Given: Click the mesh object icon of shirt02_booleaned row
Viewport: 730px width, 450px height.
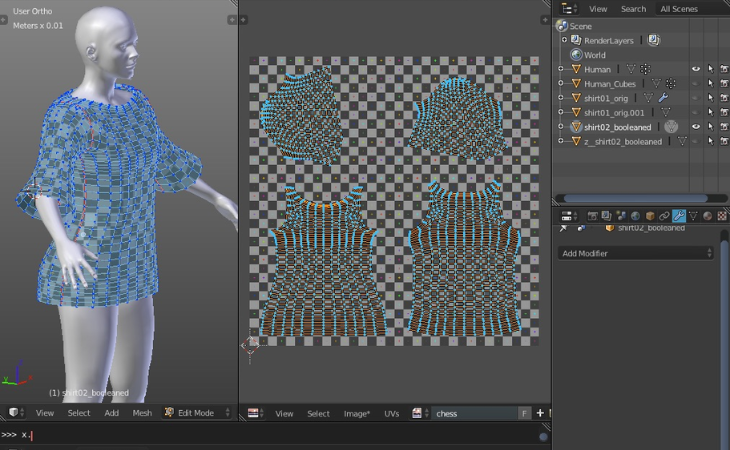Looking at the screenshot, I should pyautogui.click(x=576, y=127).
